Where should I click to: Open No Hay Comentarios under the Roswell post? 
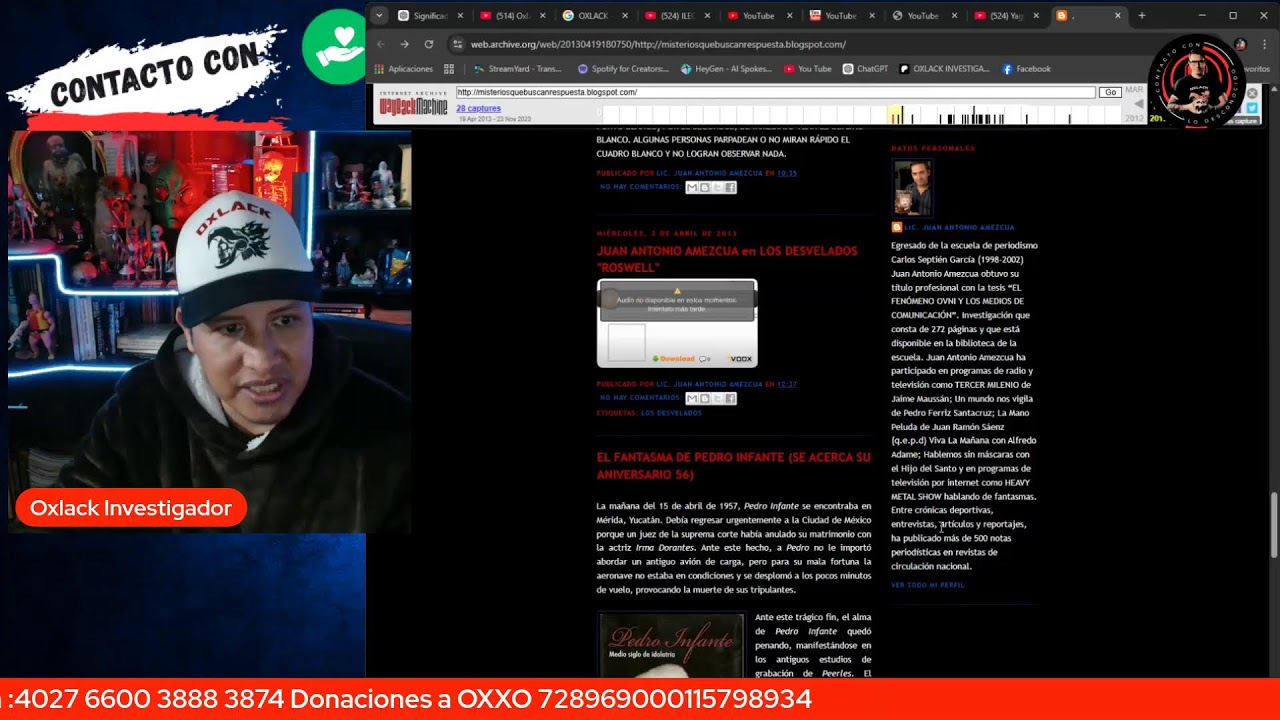(x=640, y=398)
